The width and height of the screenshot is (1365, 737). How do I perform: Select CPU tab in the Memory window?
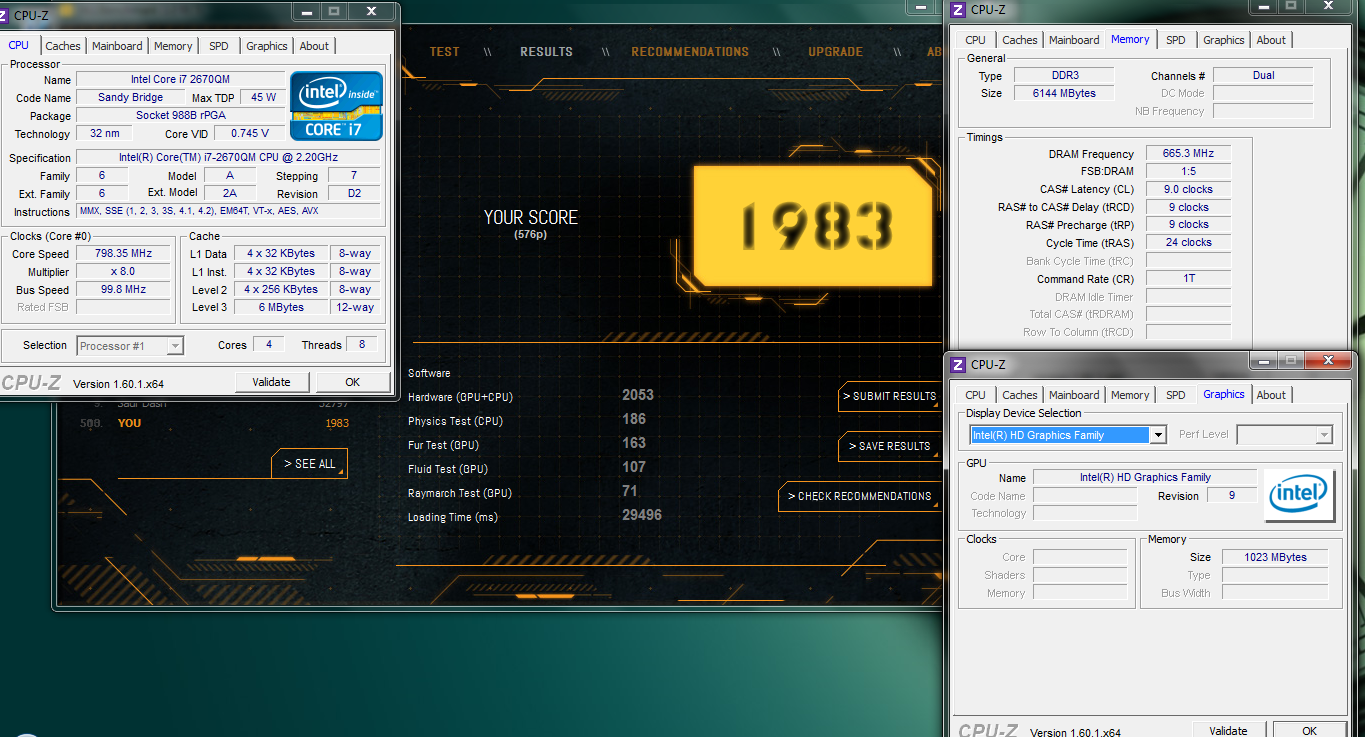point(976,40)
